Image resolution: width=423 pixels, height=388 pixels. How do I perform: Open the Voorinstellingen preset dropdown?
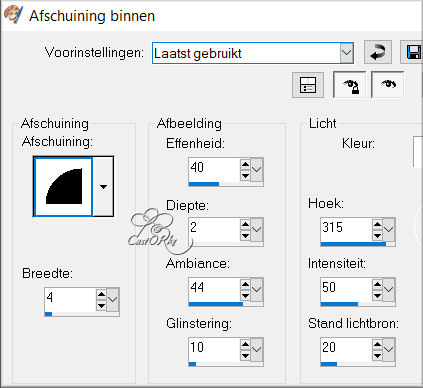coord(346,53)
